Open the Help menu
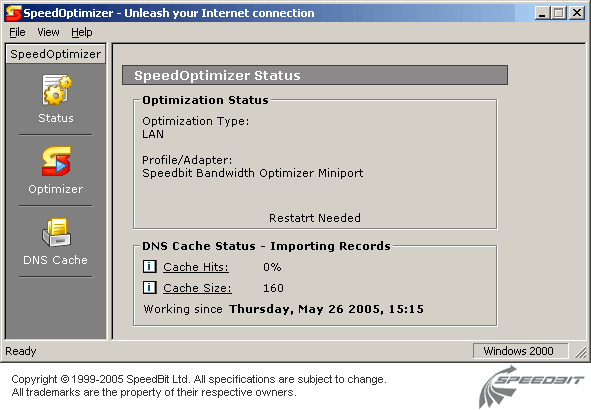Viewport: 591px width, 410px height. [x=82, y=32]
